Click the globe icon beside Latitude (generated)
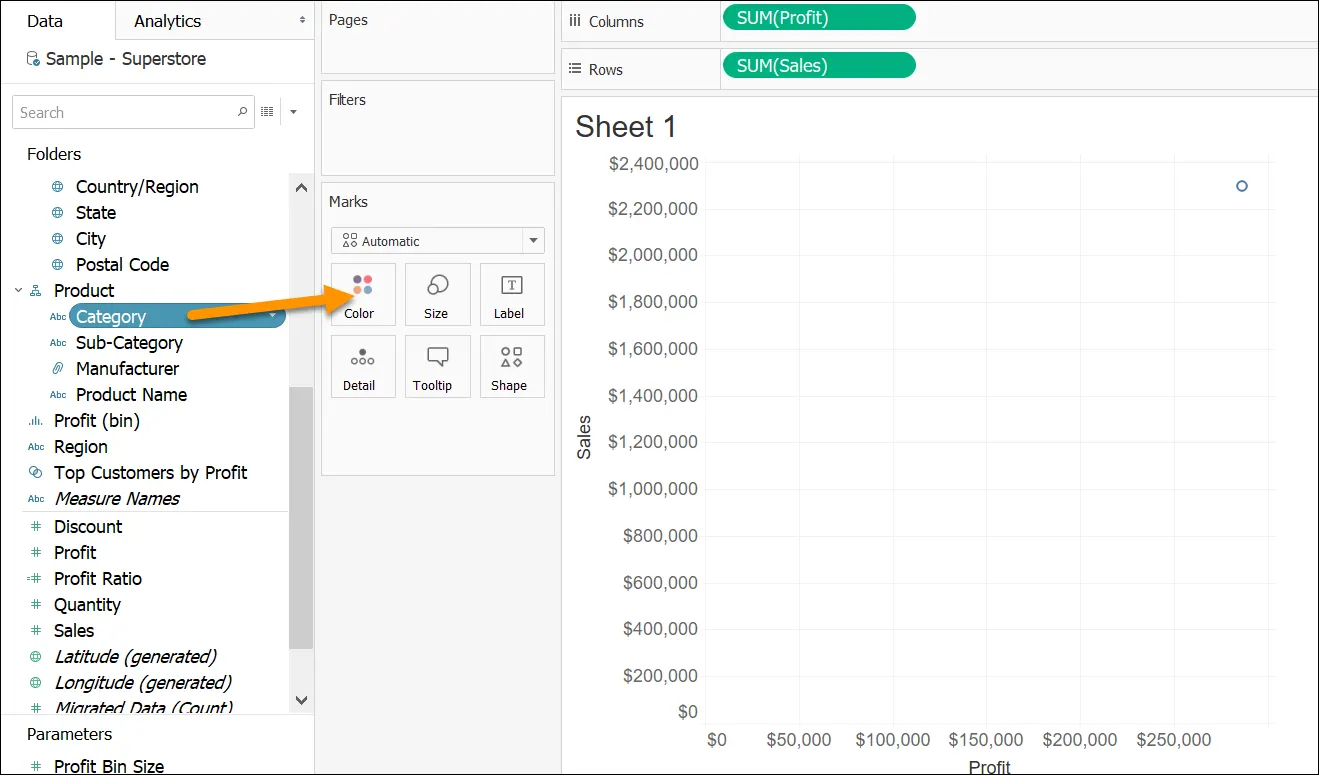This screenshot has height=775, width=1319. pos(36,657)
